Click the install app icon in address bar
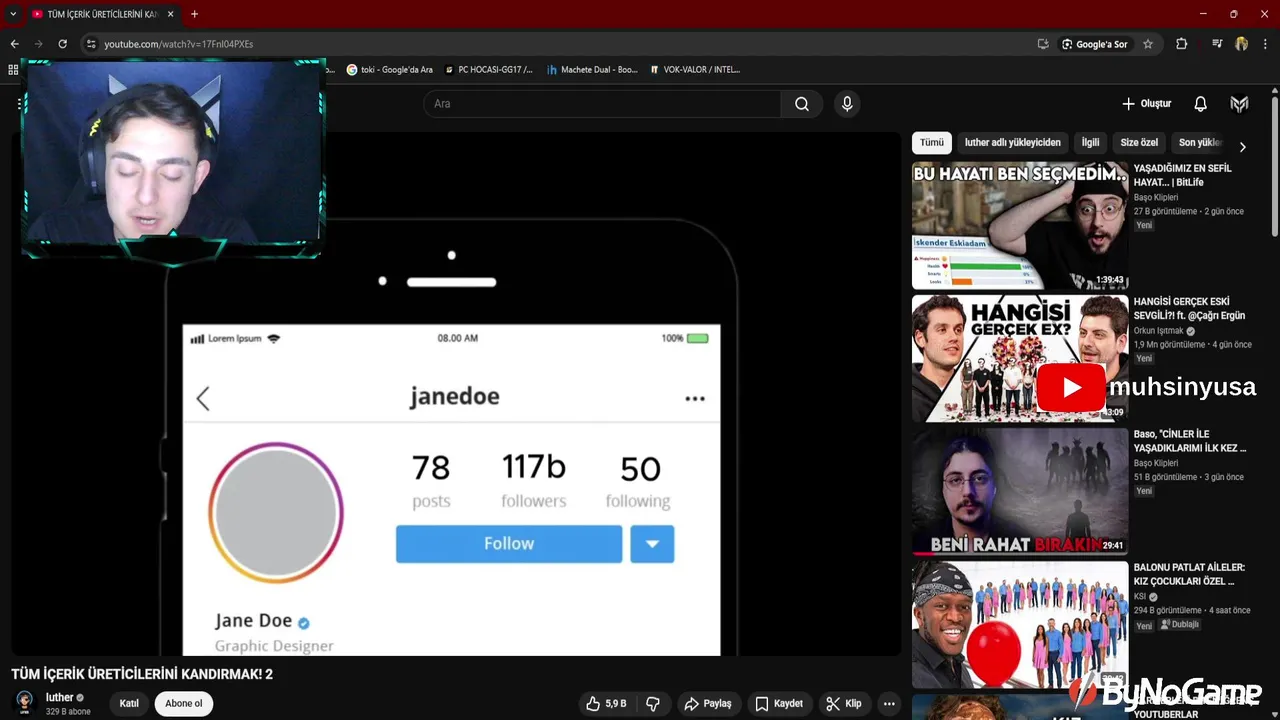This screenshot has height=720, width=1280. [1043, 44]
